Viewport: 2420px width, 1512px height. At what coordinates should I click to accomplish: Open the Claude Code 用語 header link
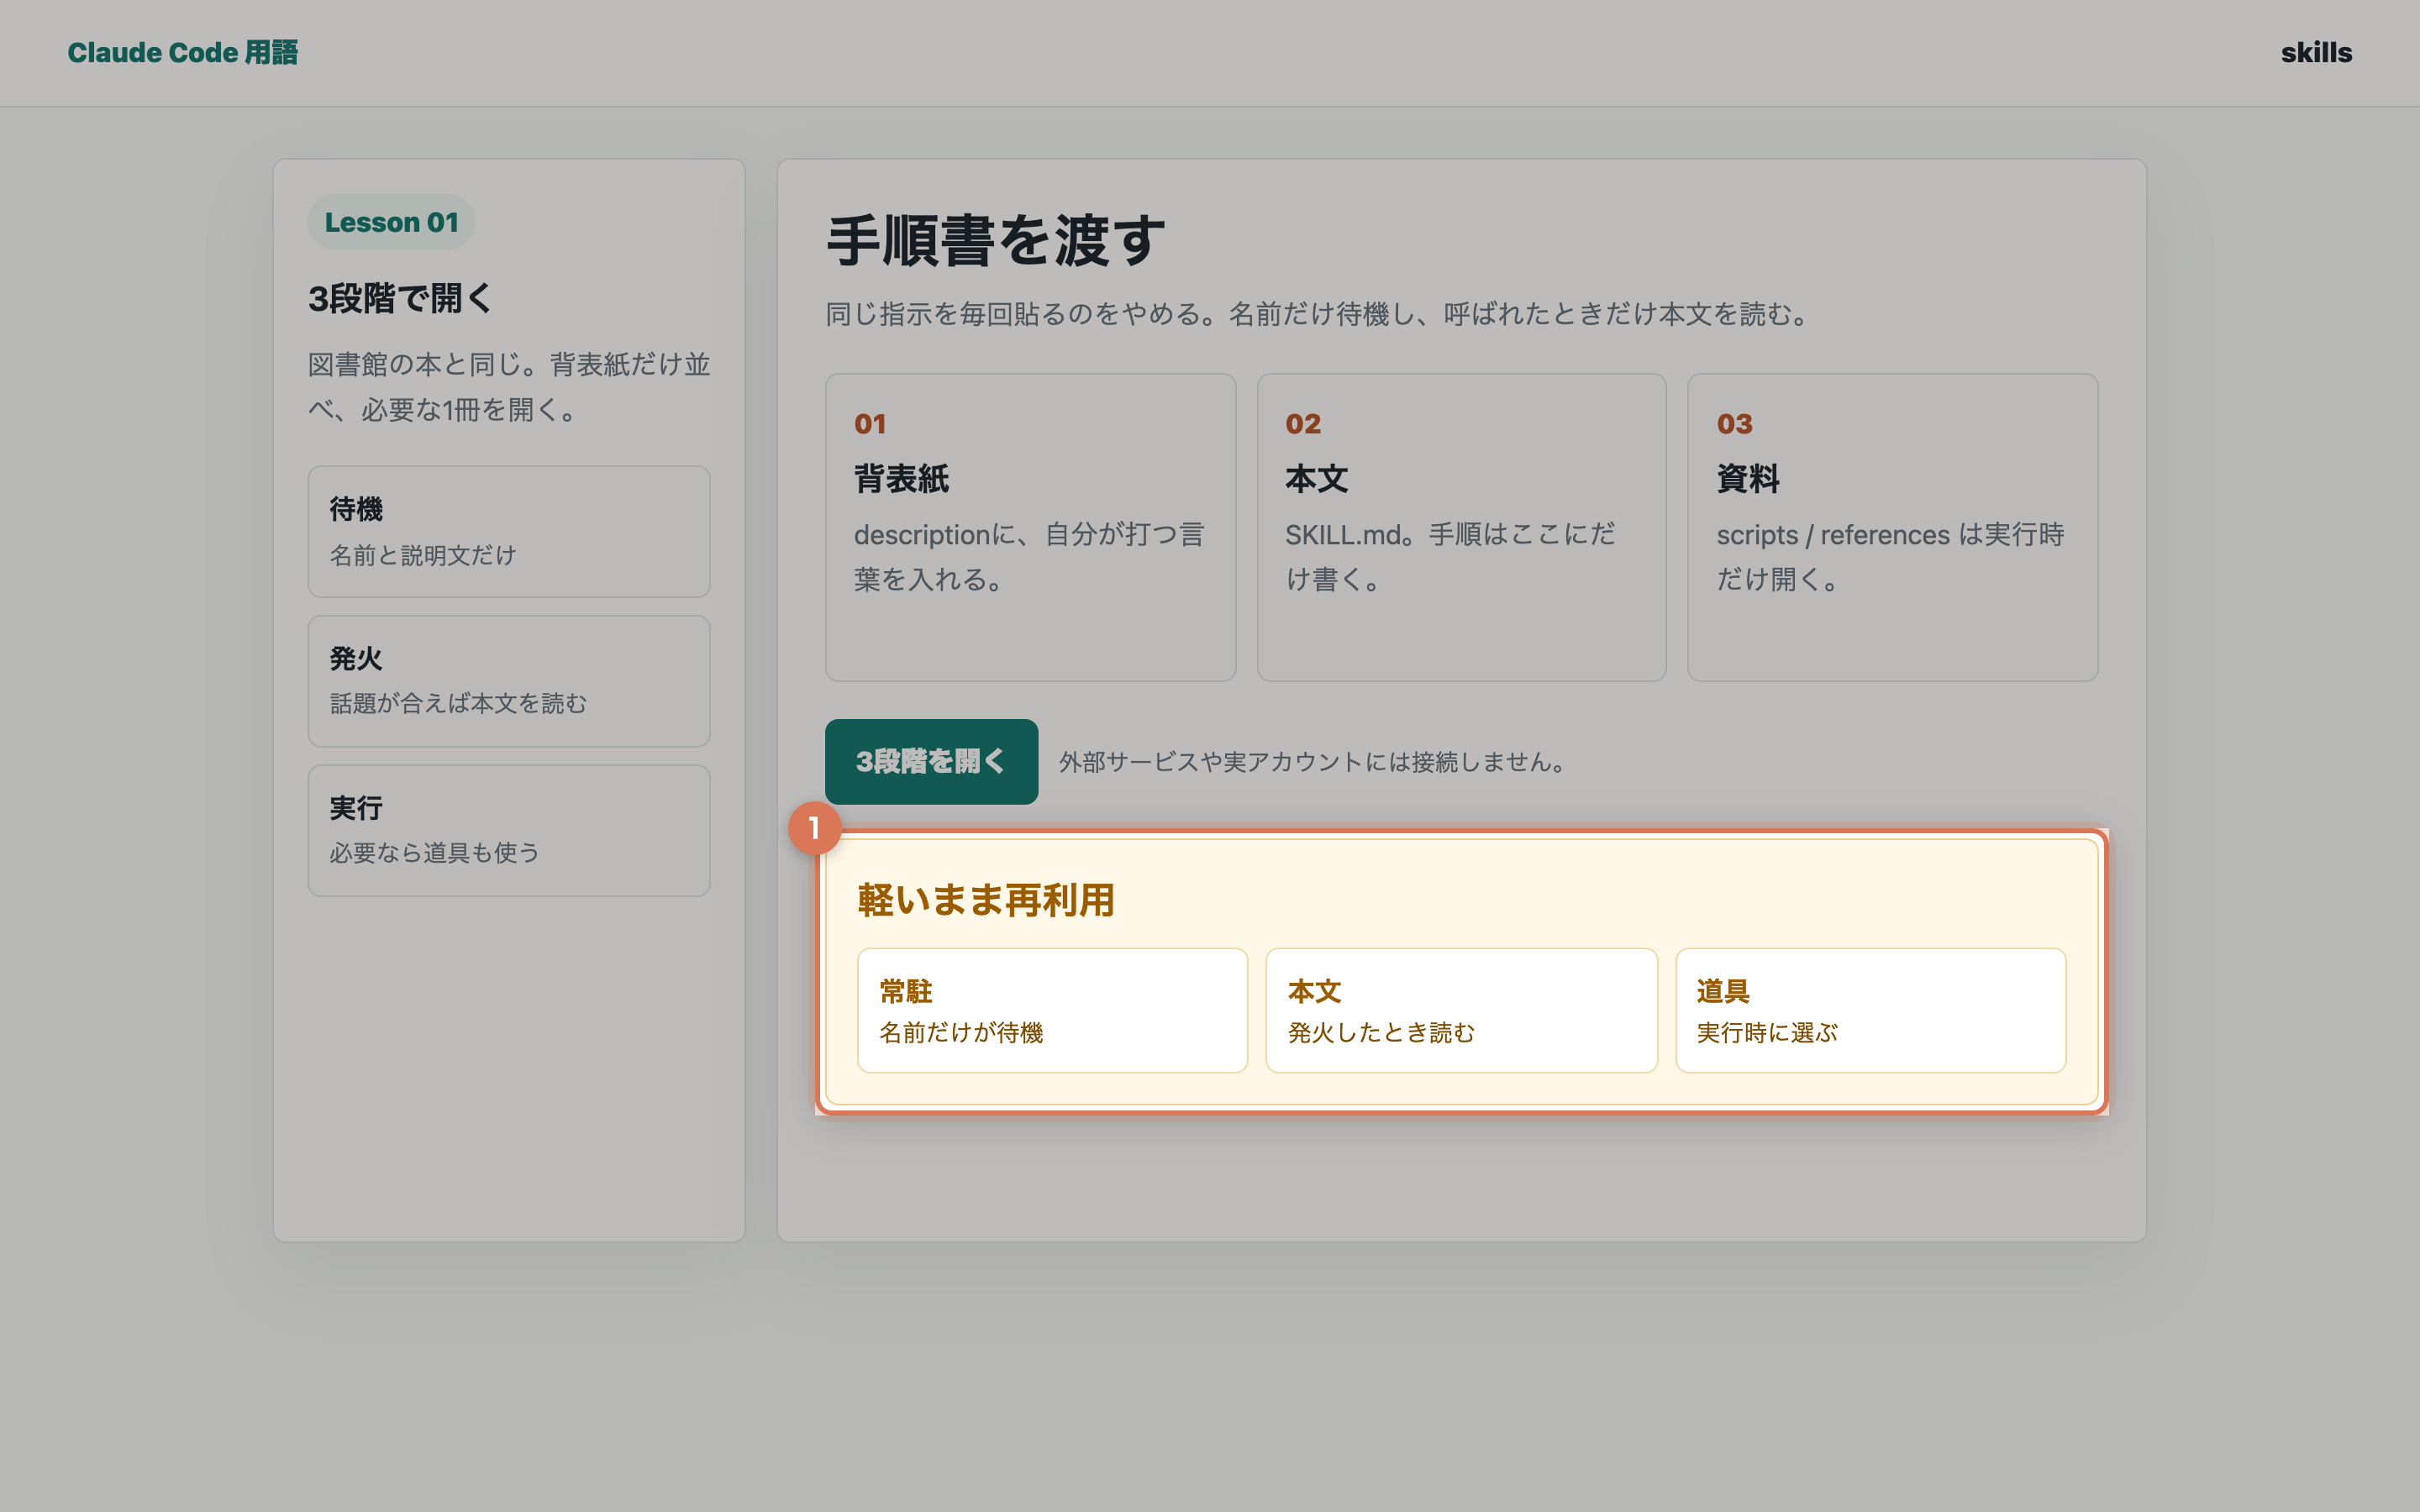pyautogui.click(x=183, y=52)
